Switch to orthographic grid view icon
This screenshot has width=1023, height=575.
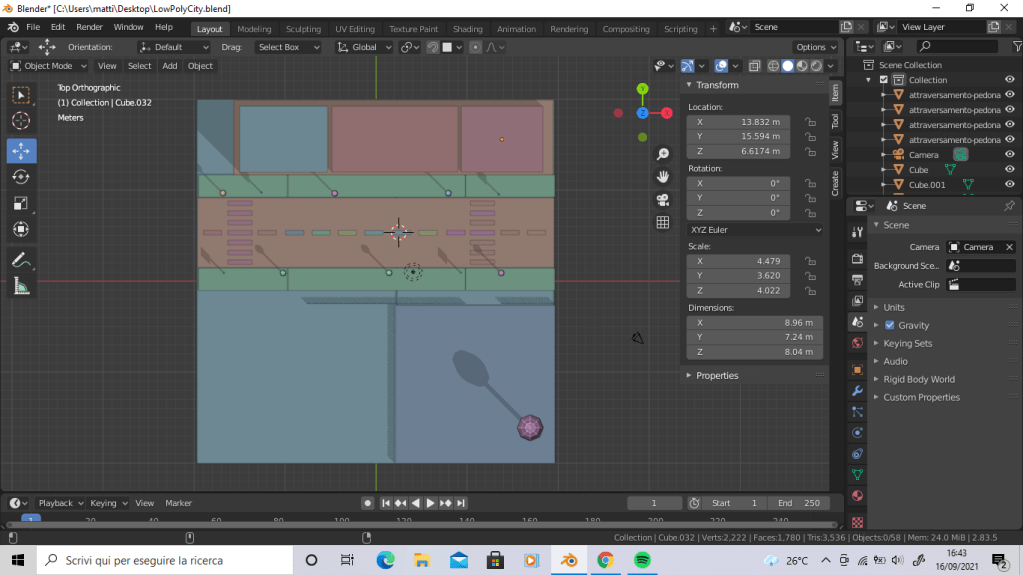pyautogui.click(x=662, y=223)
